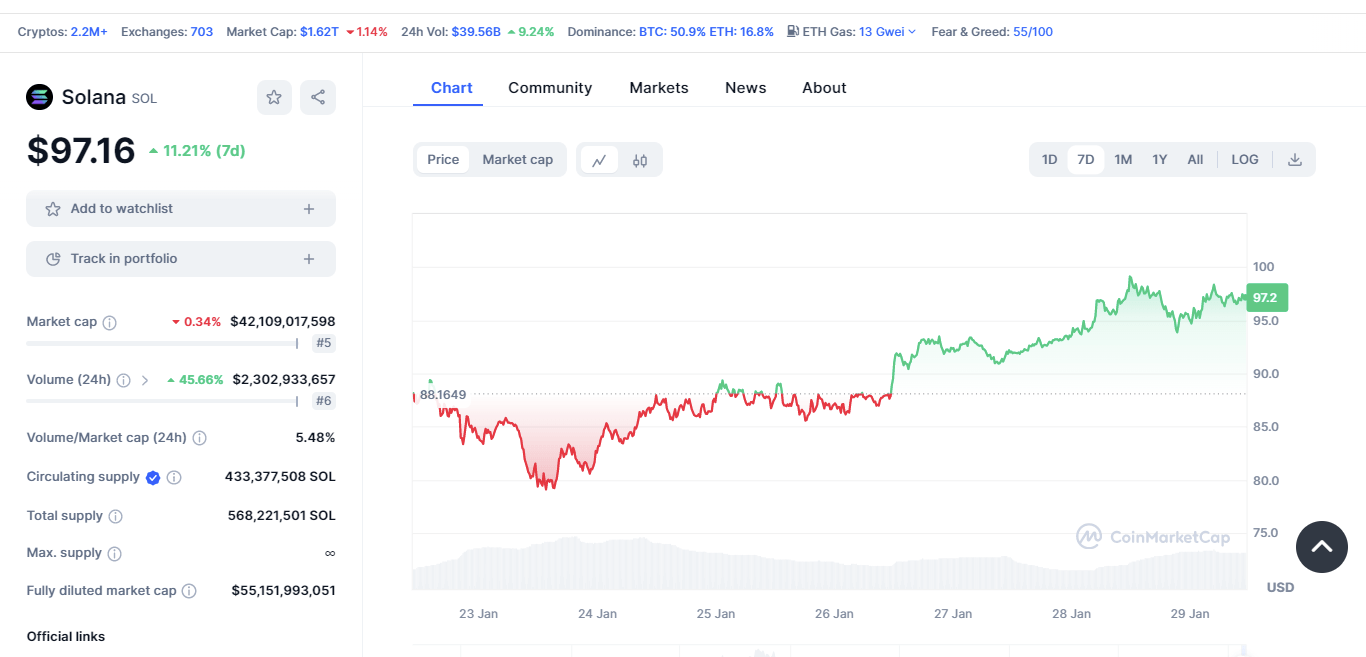Viewport: 1366px width, 657px height.
Task: Click the market cap value $42,109,017,598
Action: [x=283, y=322]
